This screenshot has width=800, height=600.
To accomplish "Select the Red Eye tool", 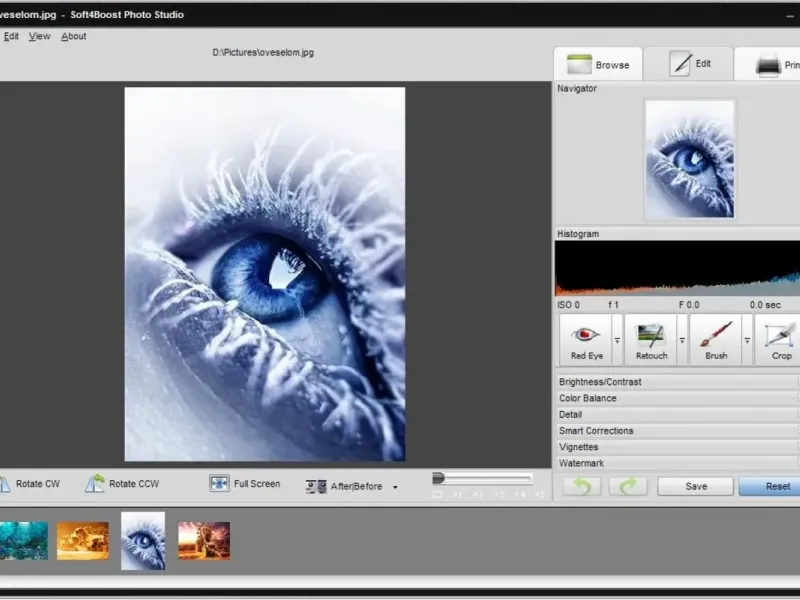I will [x=586, y=340].
